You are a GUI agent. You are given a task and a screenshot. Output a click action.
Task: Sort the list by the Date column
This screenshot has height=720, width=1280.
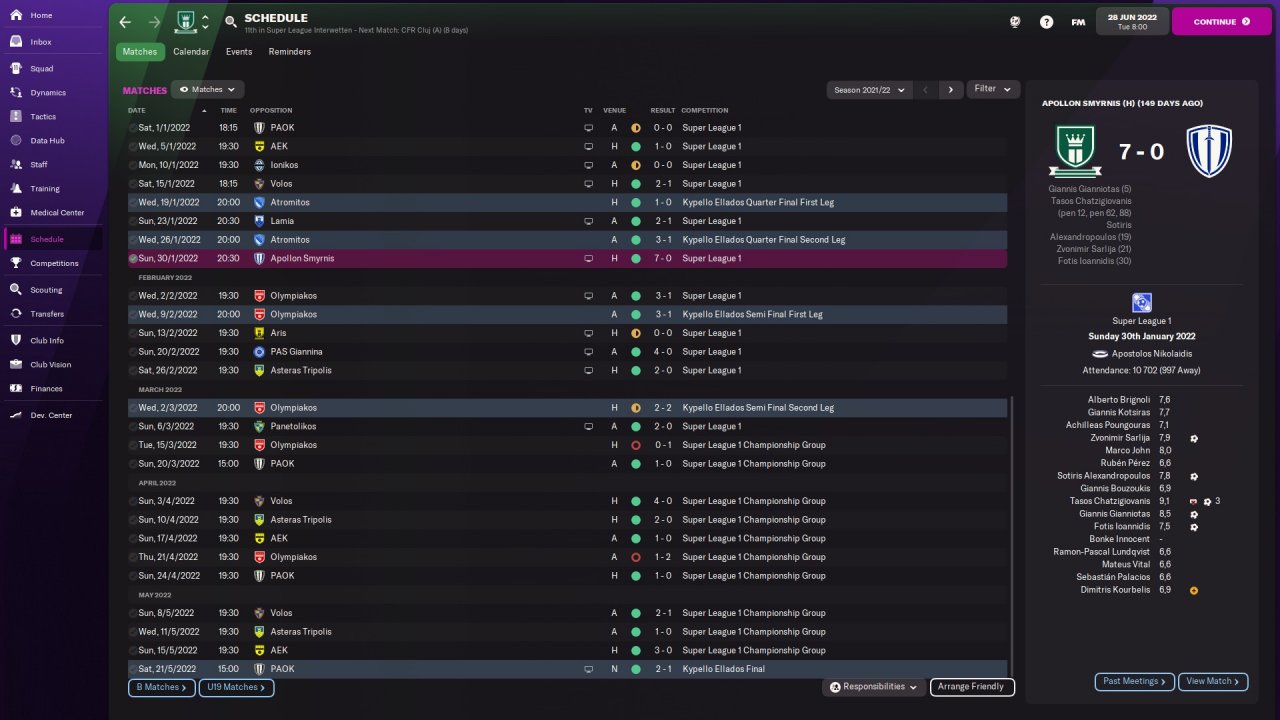click(x=137, y=110)
